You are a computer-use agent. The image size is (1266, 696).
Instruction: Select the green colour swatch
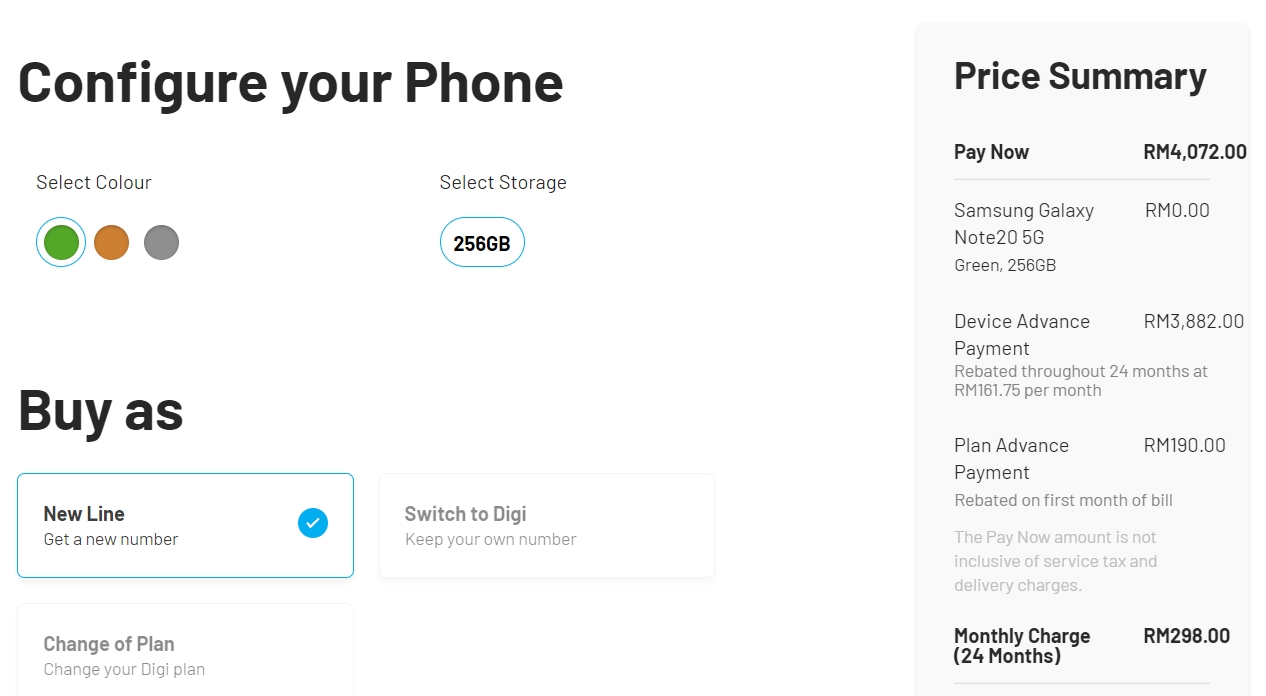pyautogui.click(x=61, y=242)
